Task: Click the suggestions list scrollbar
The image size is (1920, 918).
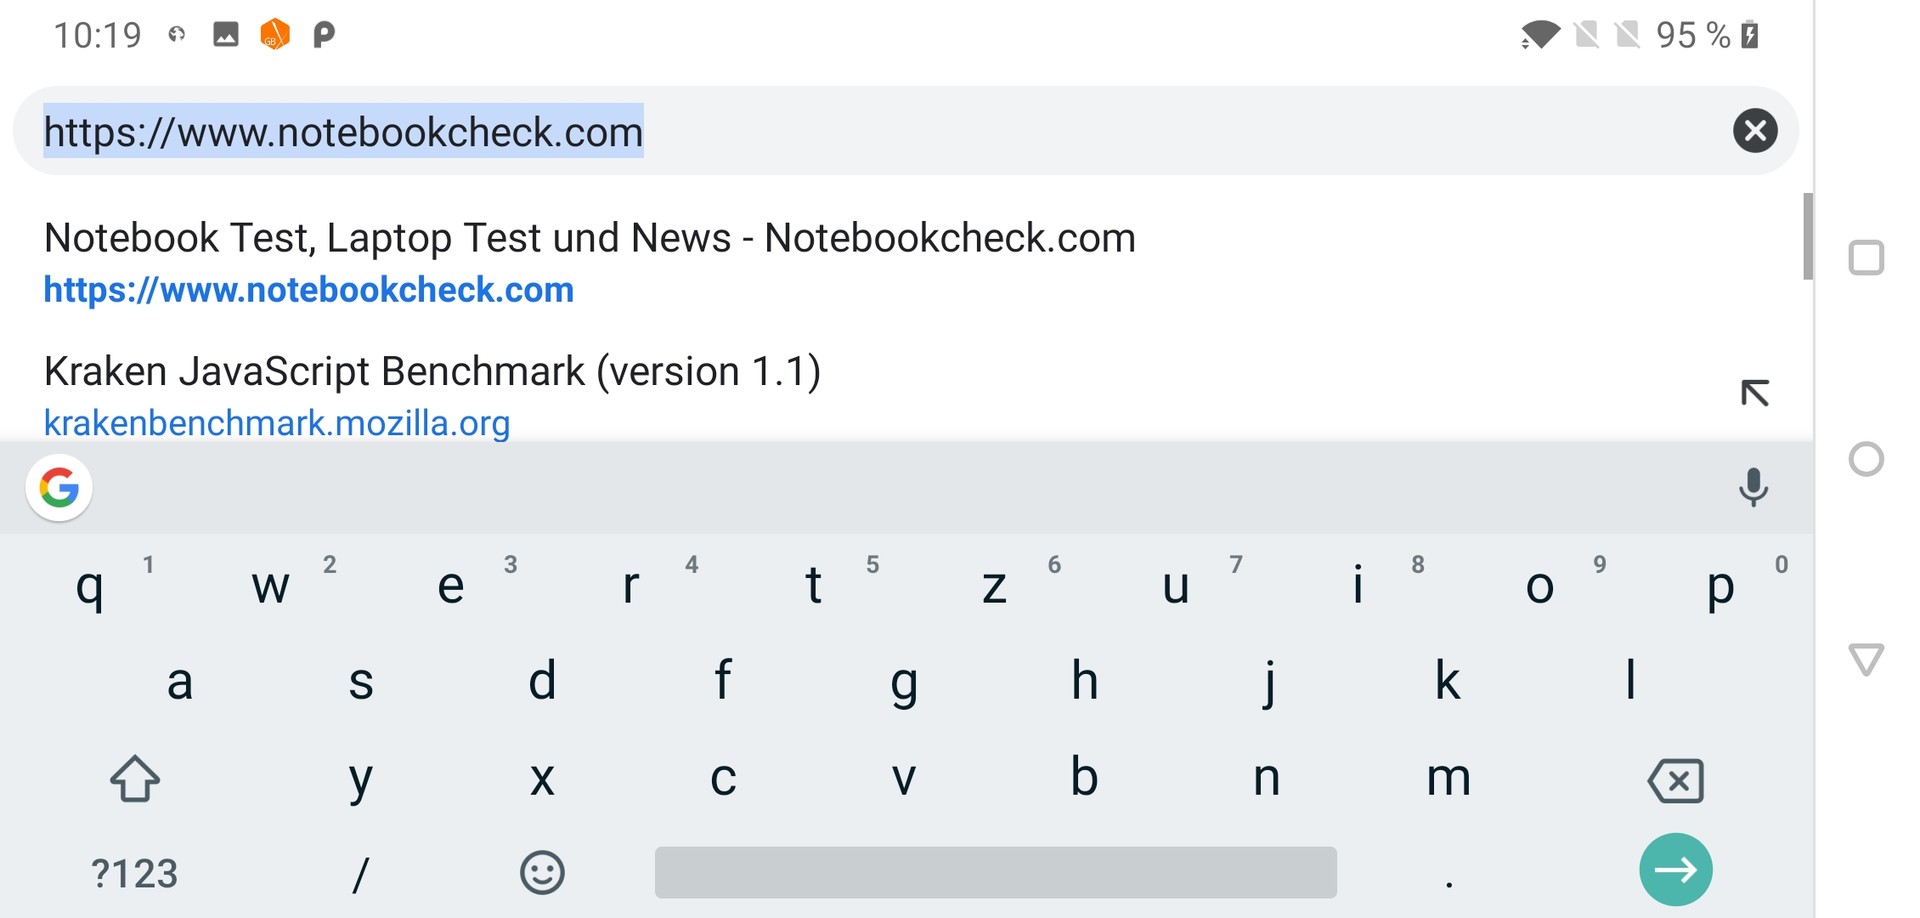Action: coord(1807,237)
